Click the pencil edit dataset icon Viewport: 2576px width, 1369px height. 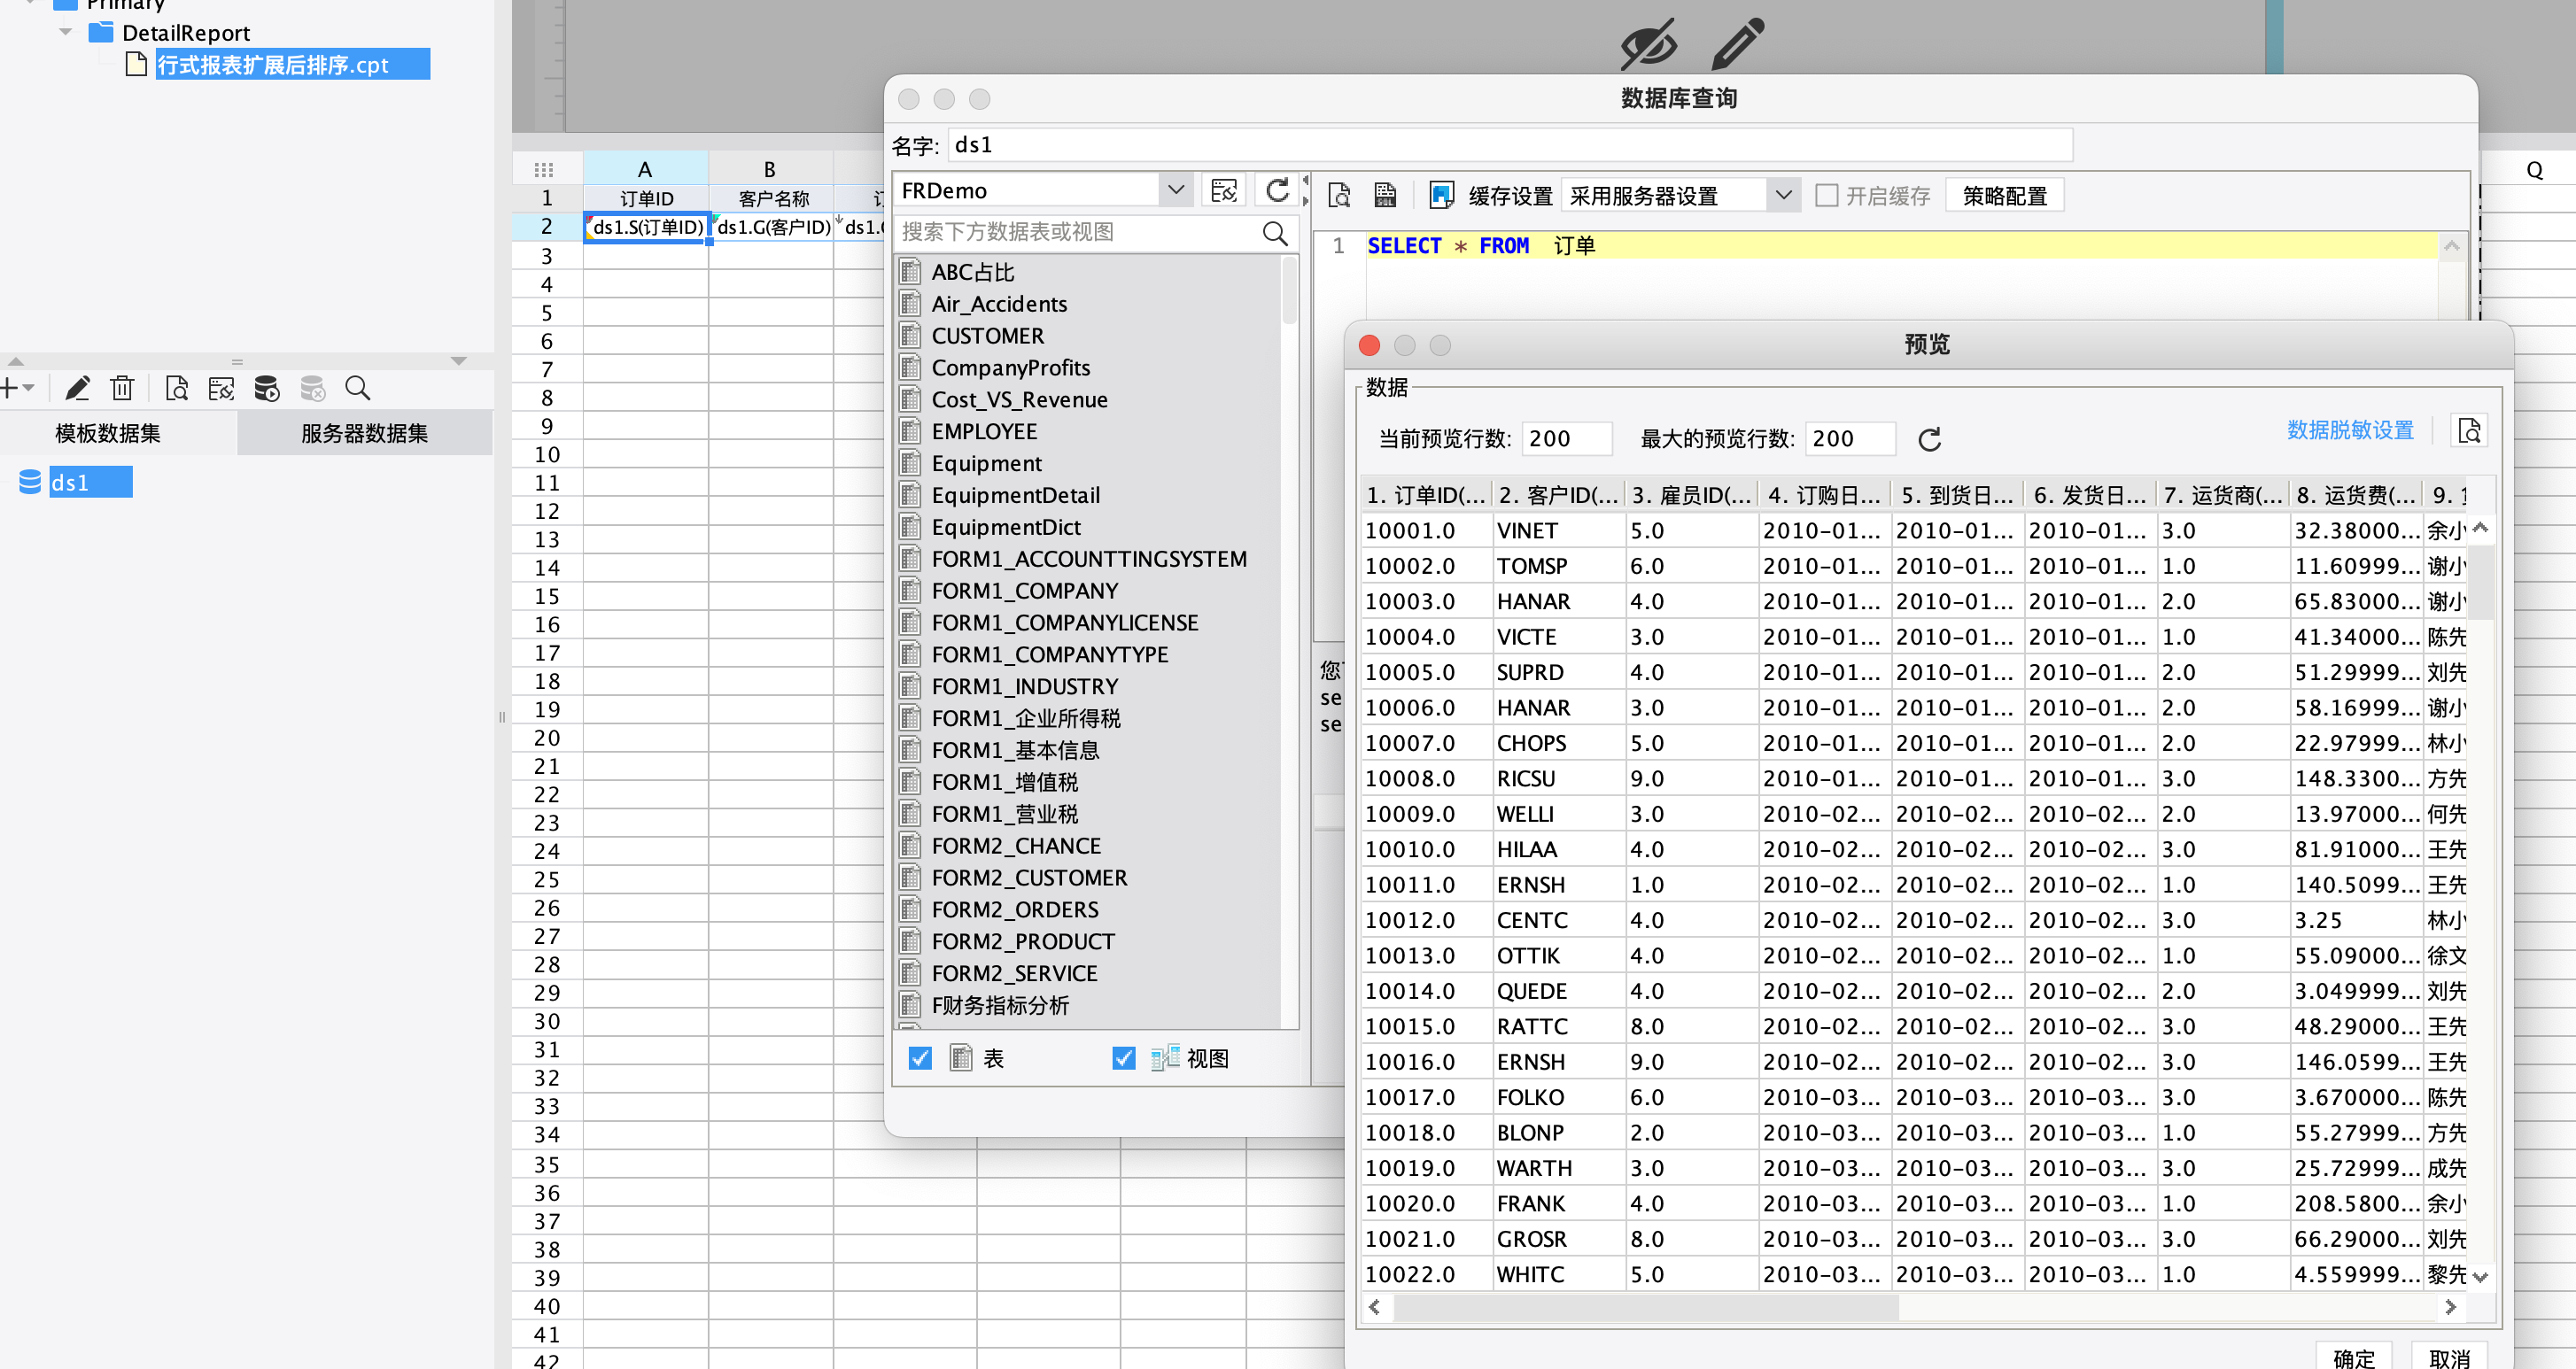click(77, 388)
